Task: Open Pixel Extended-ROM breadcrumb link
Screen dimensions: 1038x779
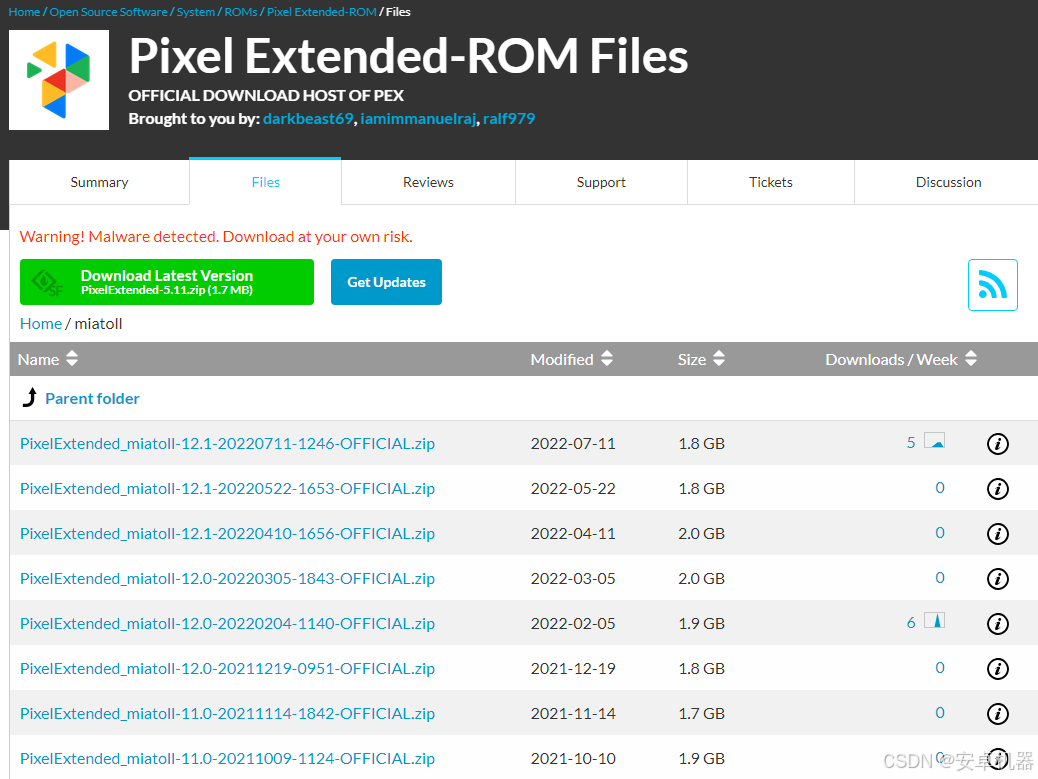Action: pos(322,12)
